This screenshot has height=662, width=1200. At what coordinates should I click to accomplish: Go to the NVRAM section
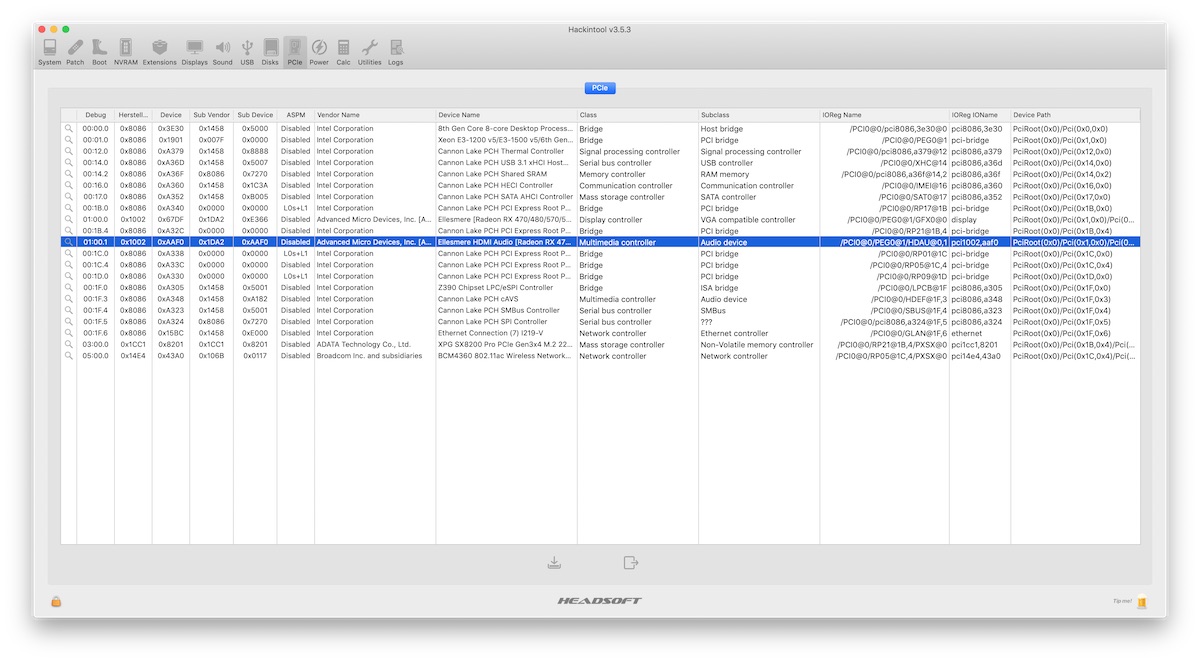click(125, 51)
